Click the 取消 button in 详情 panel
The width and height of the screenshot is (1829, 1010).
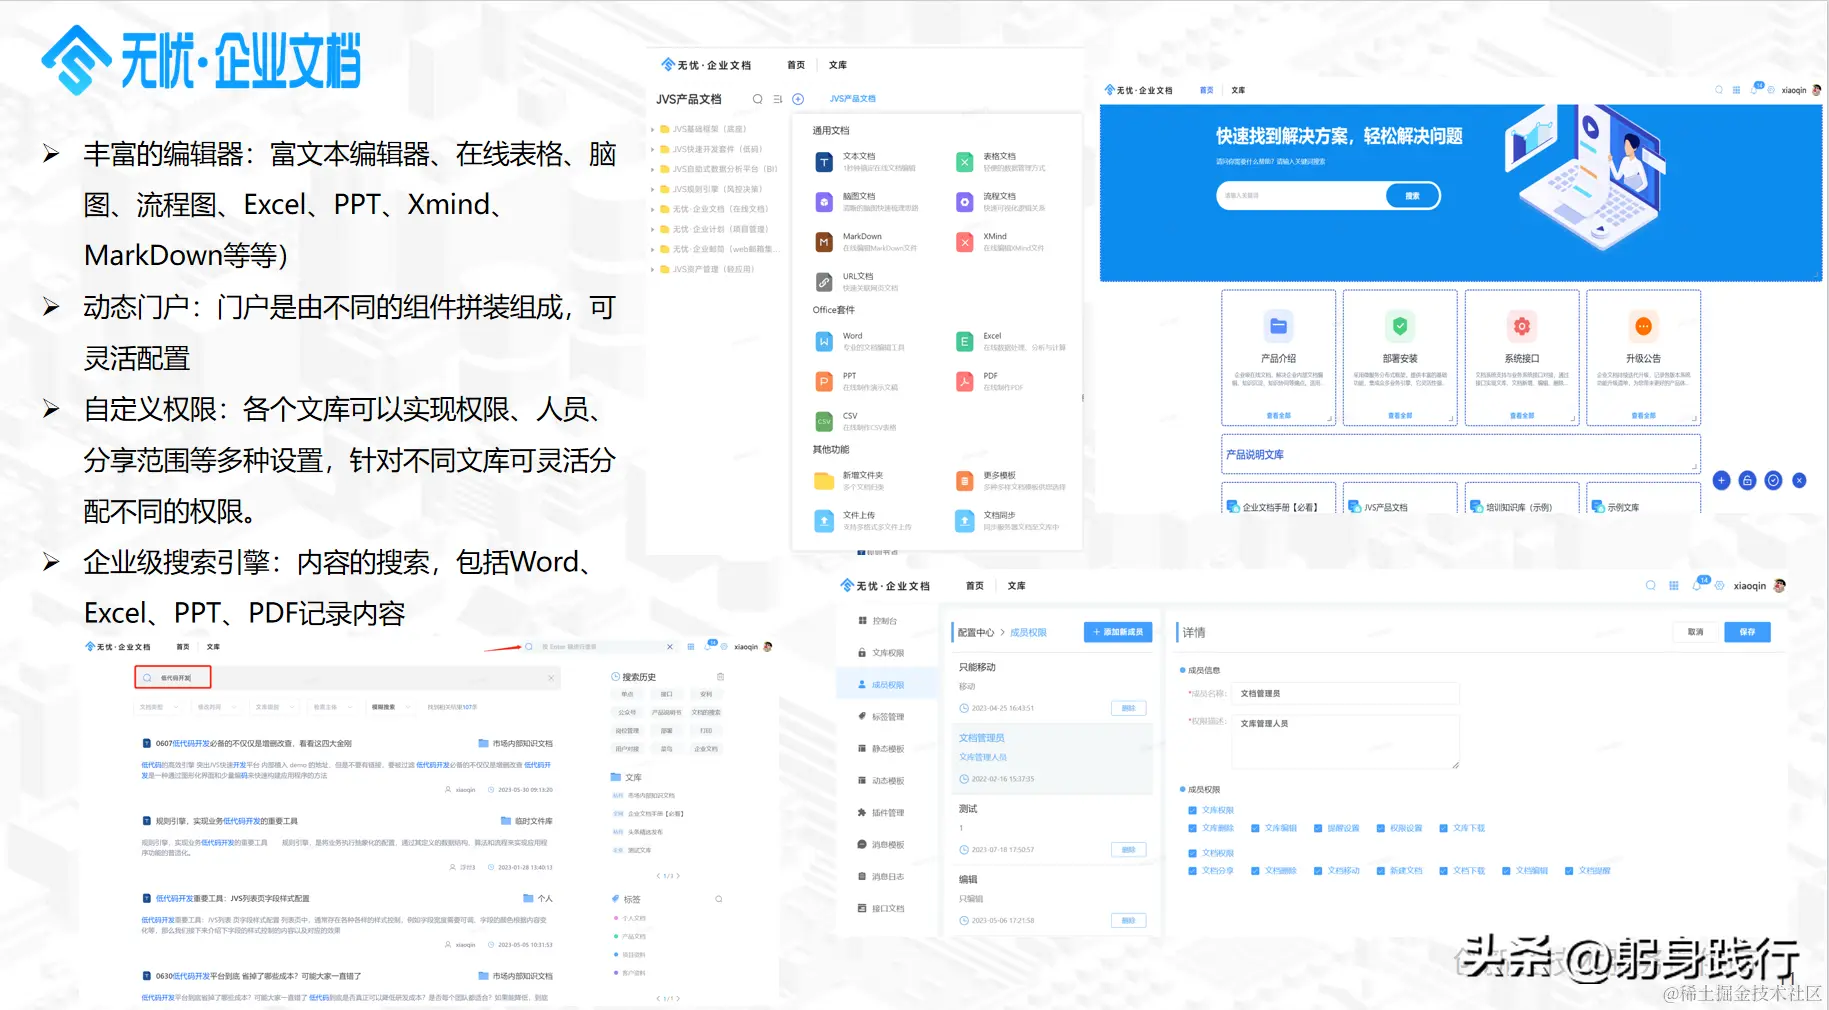[1695, 632]
